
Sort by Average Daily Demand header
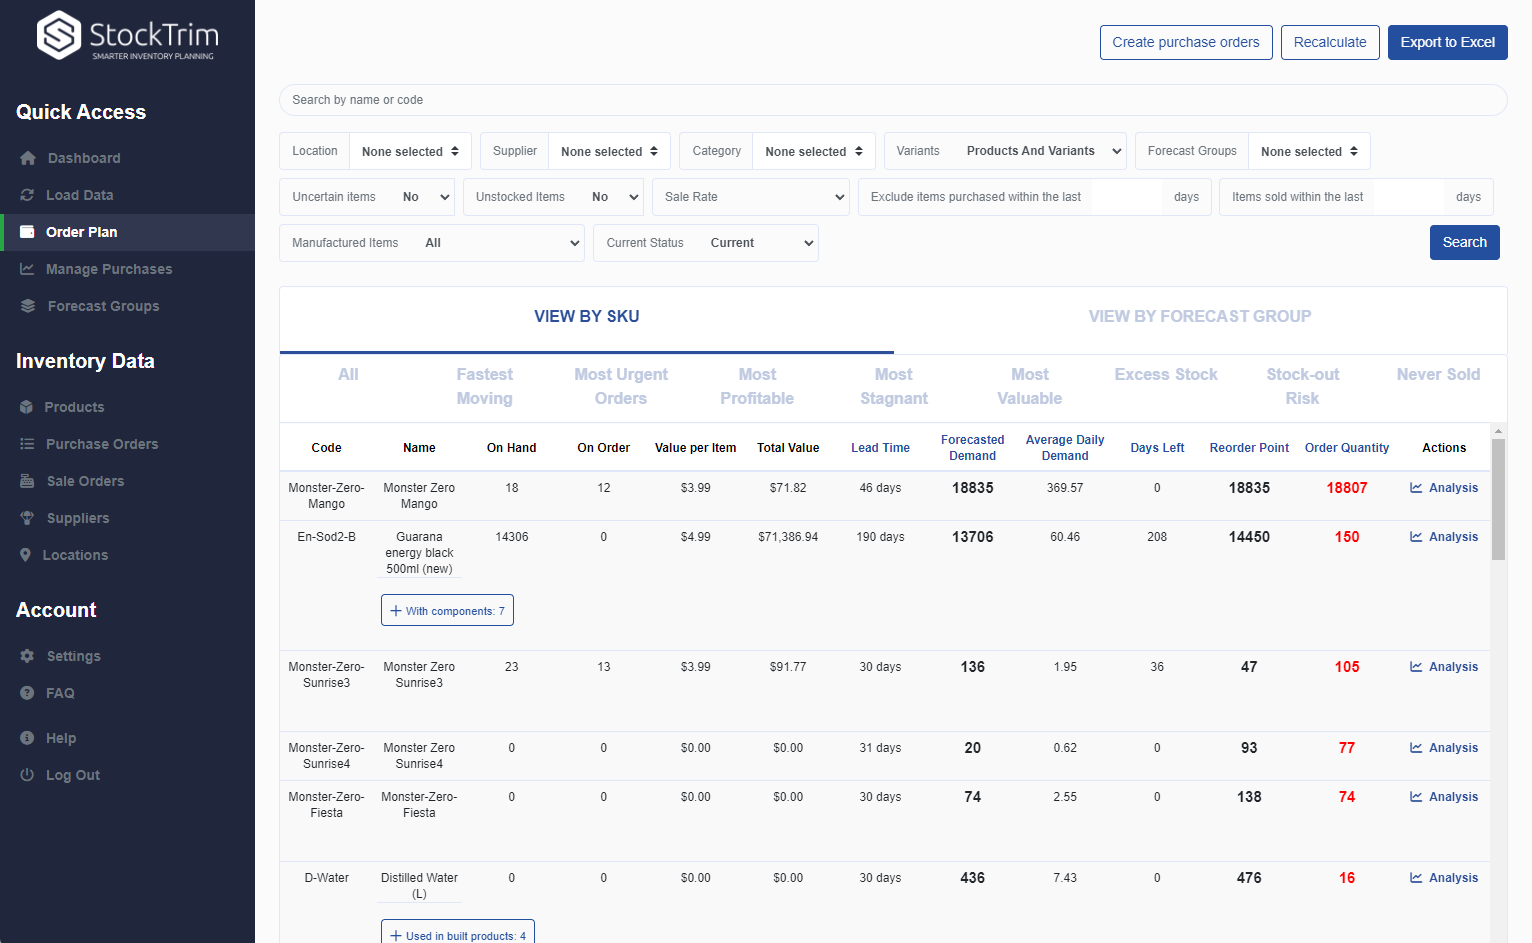[x=1065, y=448]
